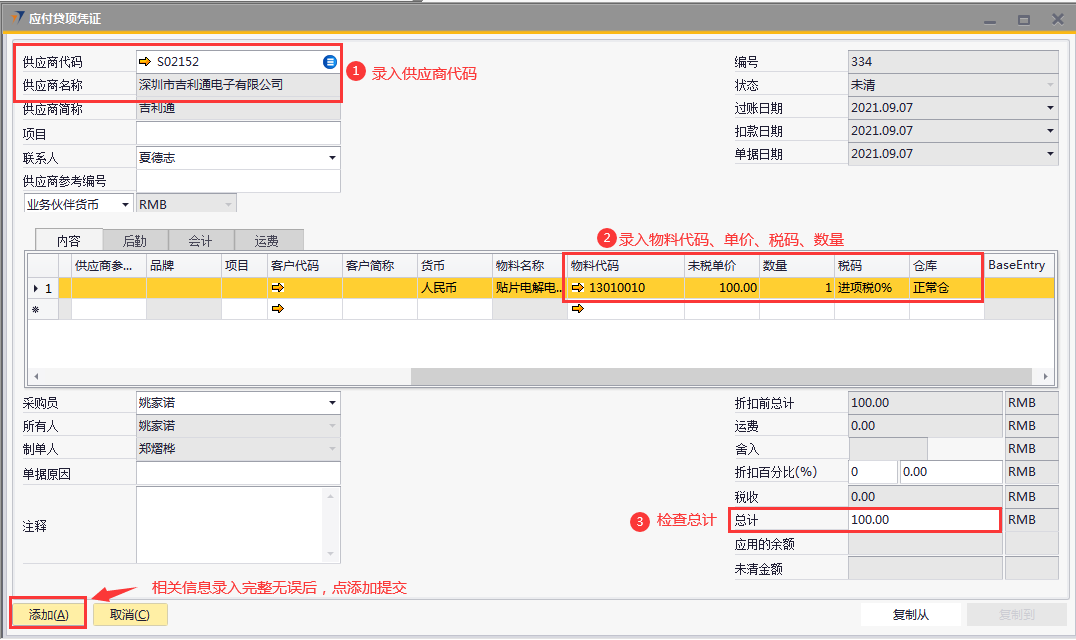Click the orange link arrow beside supplier code S02152

(145, 62)
